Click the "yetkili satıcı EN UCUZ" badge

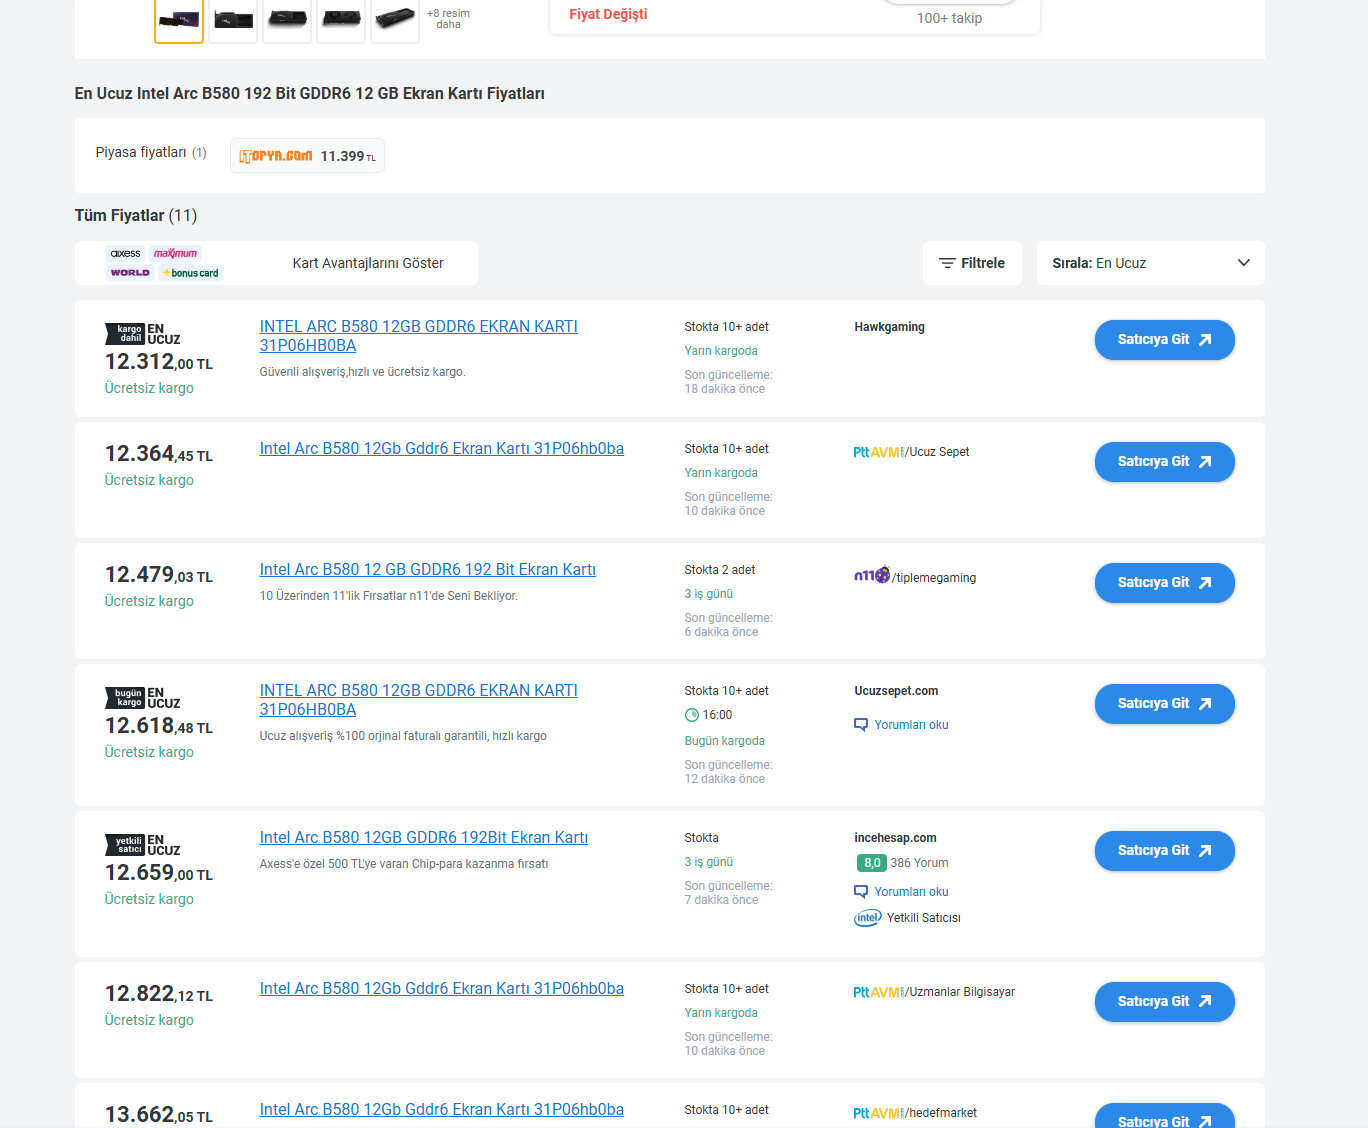pos(143,845)
